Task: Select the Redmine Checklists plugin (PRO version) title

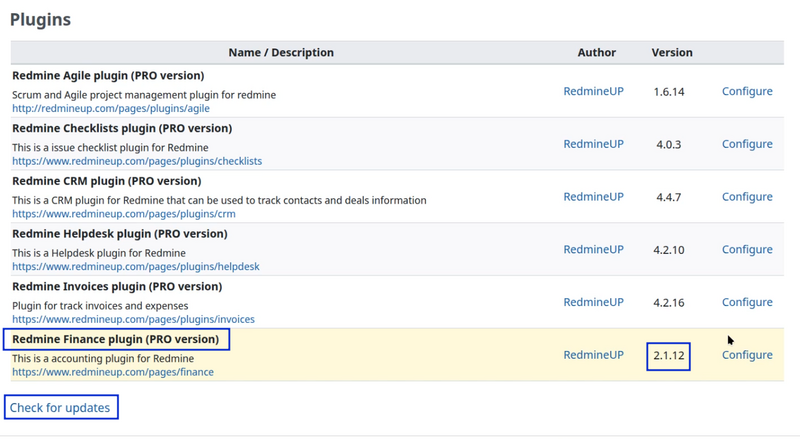Action: point(122,128)
